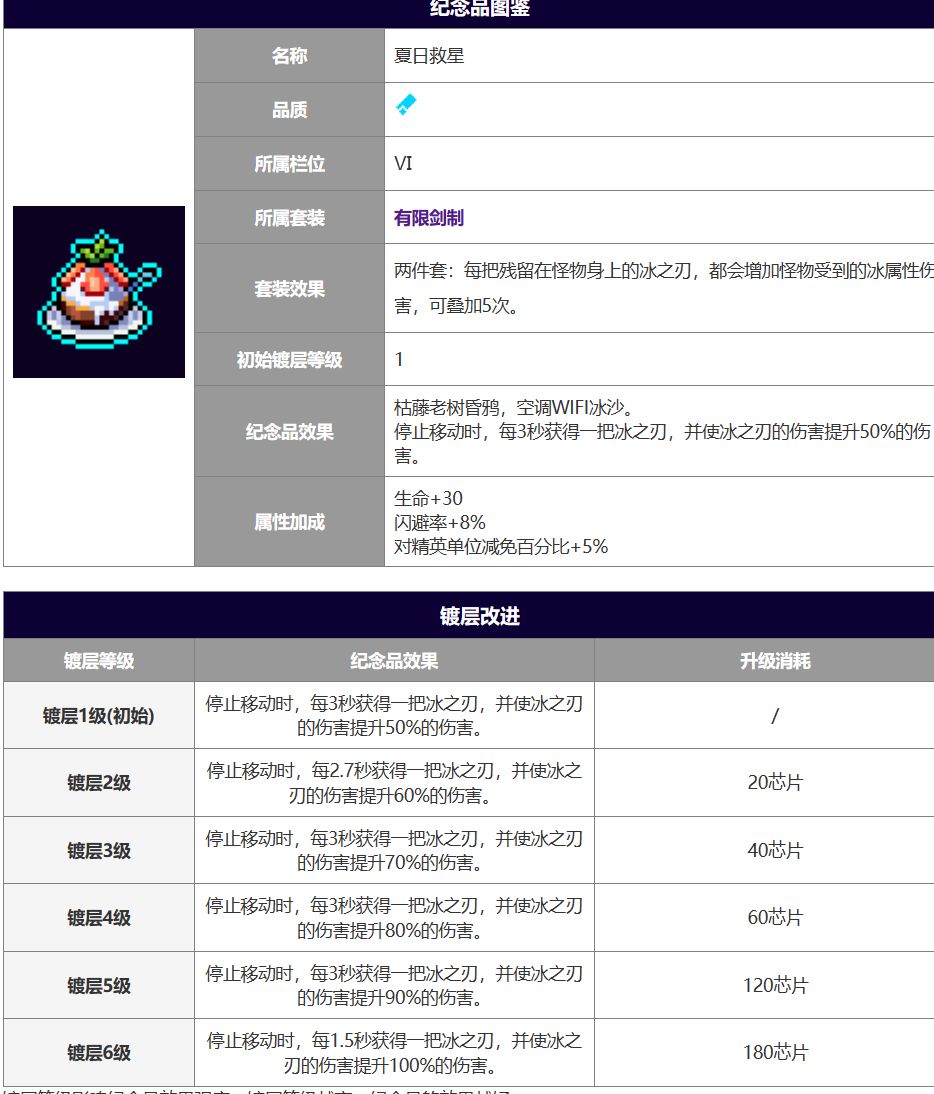Select the 镀层1级(初始) row label

[98, 715]
